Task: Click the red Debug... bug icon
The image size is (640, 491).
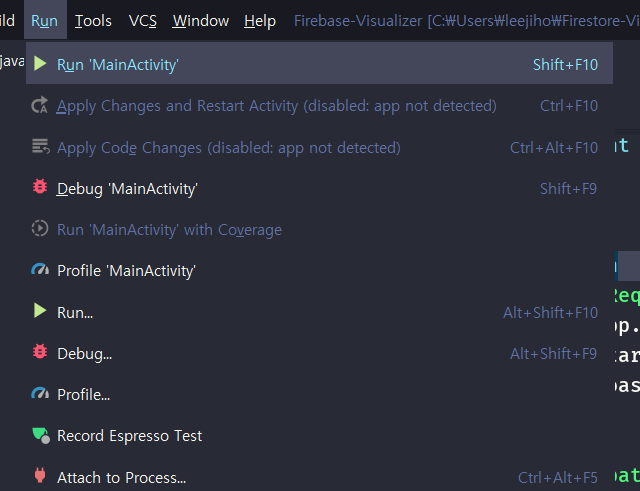Action: (40, 353)
